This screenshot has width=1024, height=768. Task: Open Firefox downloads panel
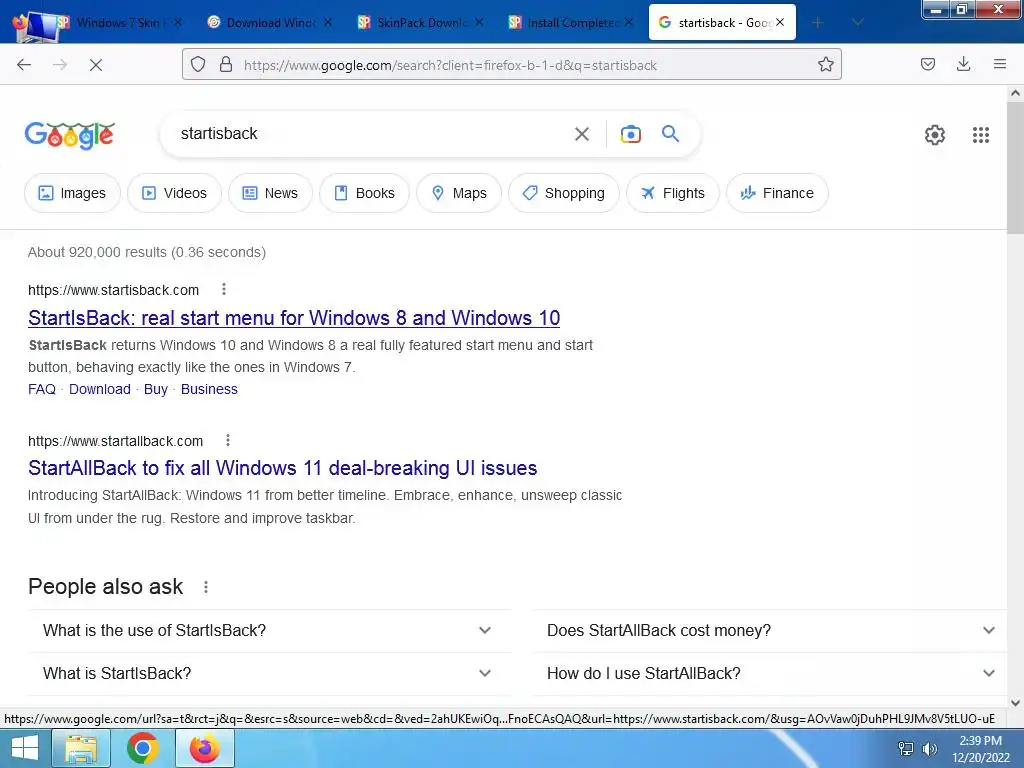[963, 64]
